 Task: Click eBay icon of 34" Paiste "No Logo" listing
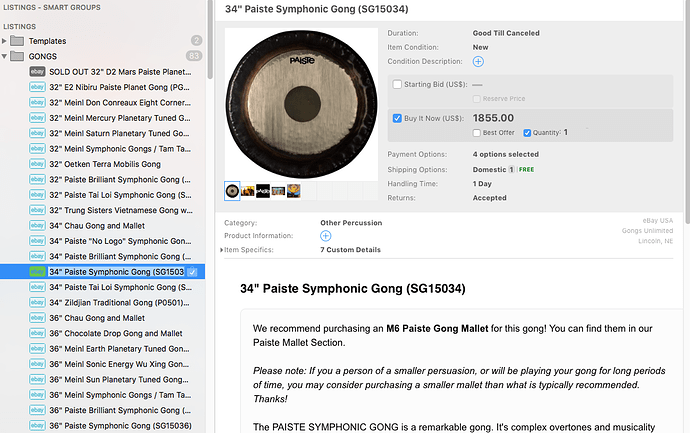pos(37,241)
